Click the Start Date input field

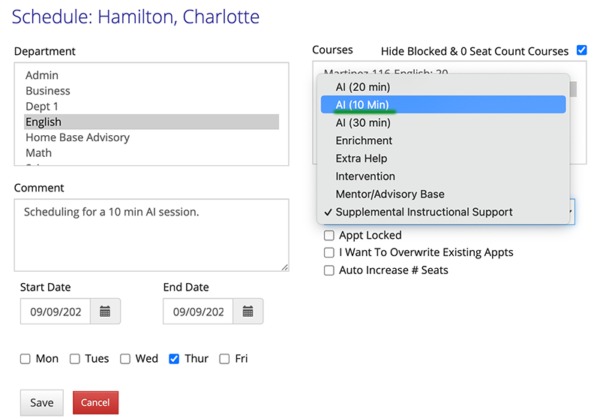click(x=55, y=311)
